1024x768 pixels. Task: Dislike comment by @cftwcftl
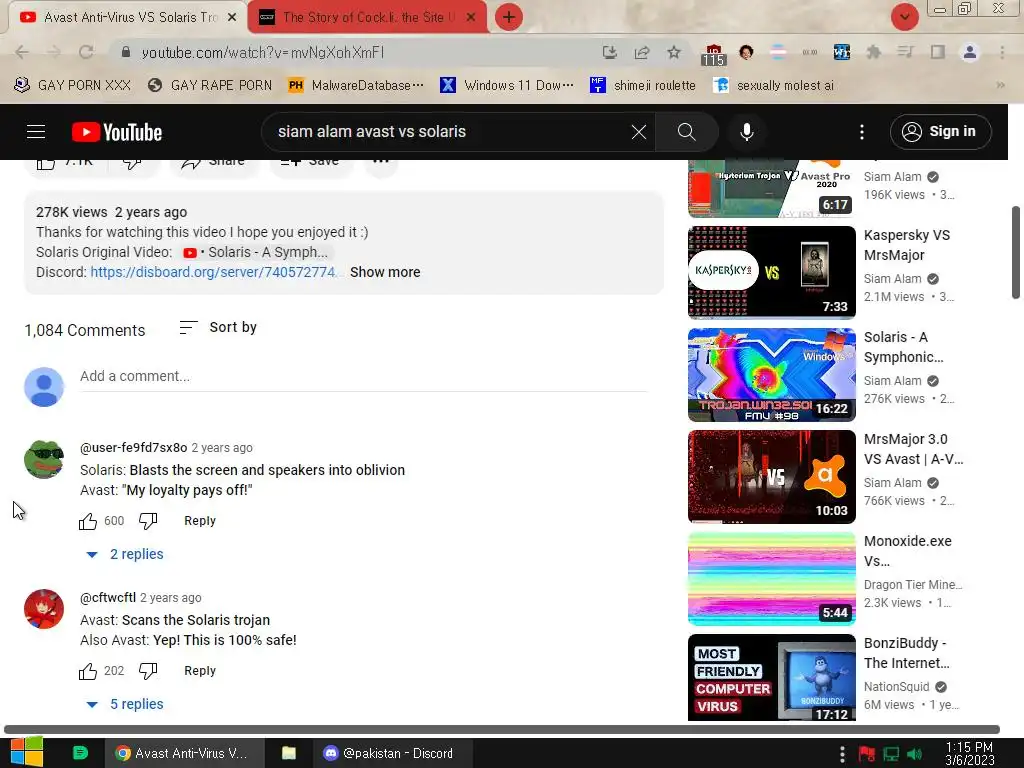148,671
